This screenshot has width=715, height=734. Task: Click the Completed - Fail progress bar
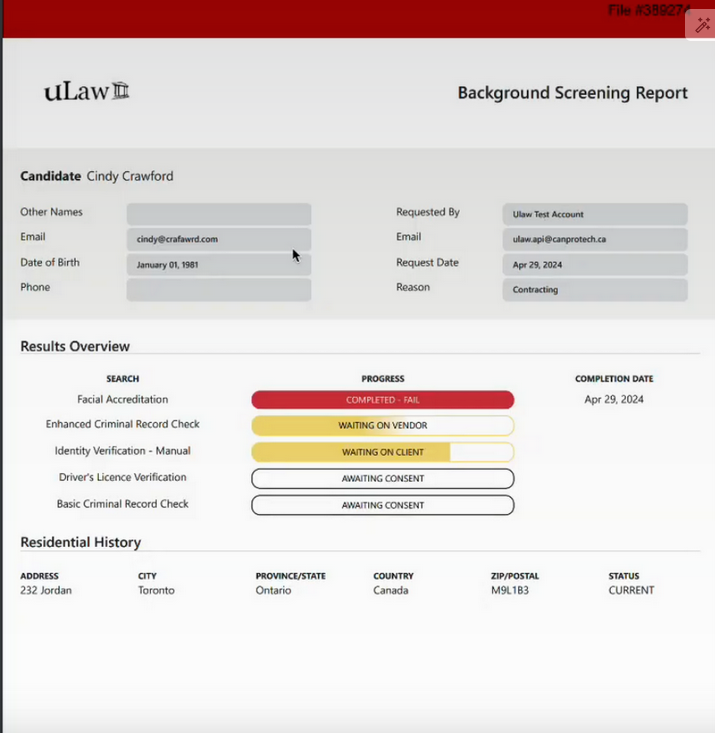tap(383, 400)
